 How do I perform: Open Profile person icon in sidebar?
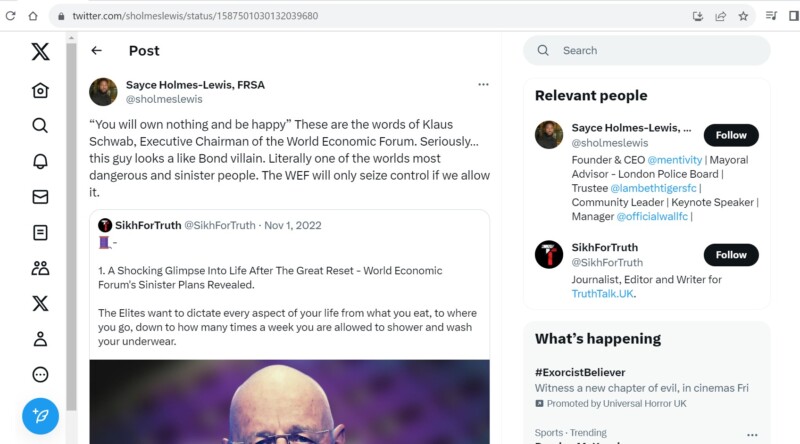40,339
